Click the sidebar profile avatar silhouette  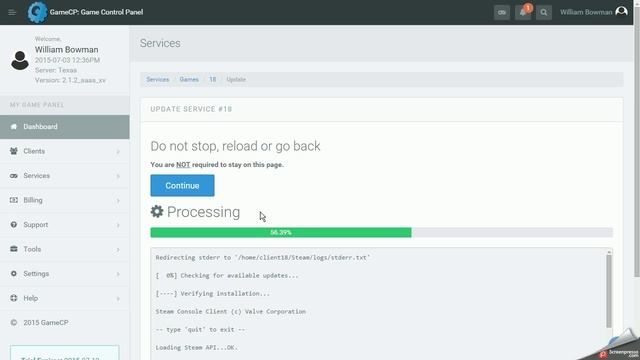pos(20,60)
